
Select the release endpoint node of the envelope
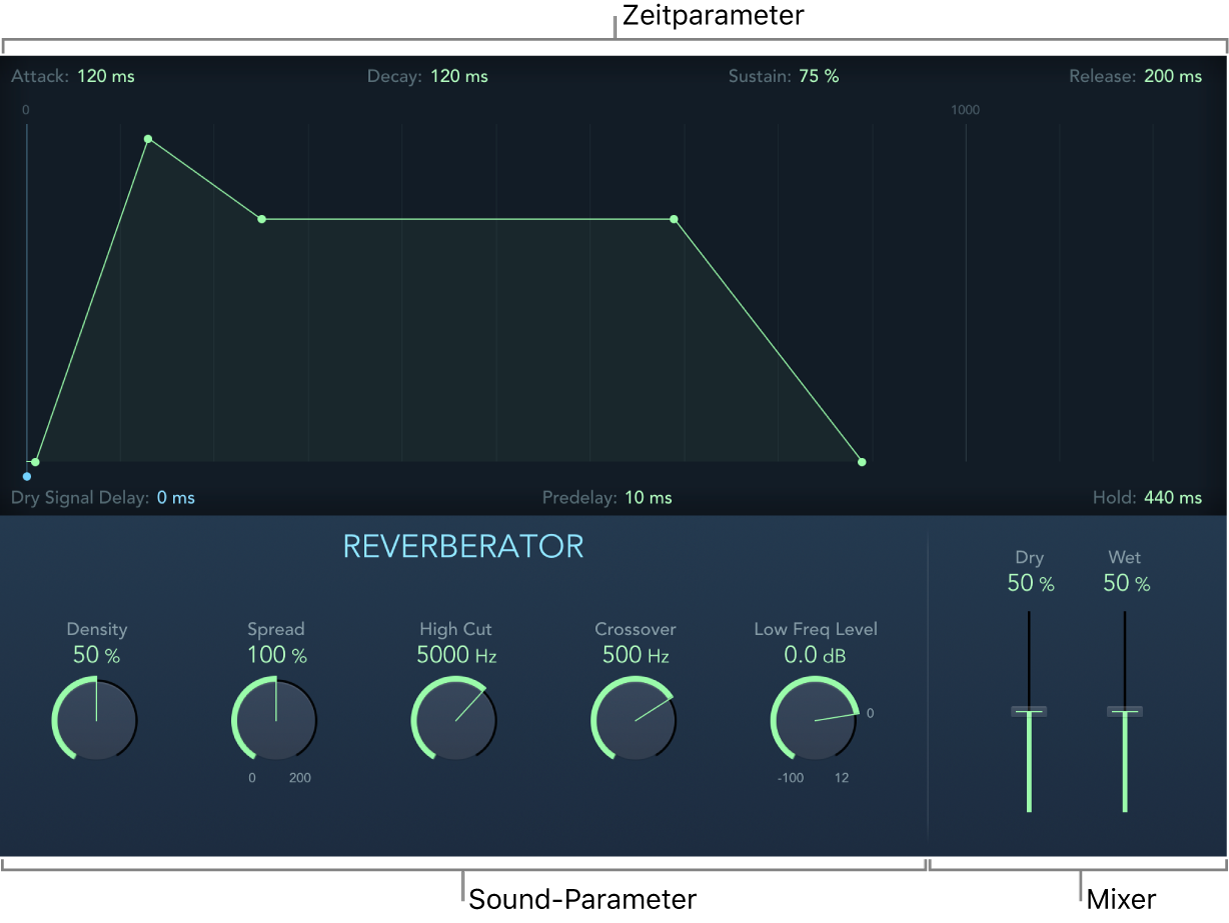(862, 462)
